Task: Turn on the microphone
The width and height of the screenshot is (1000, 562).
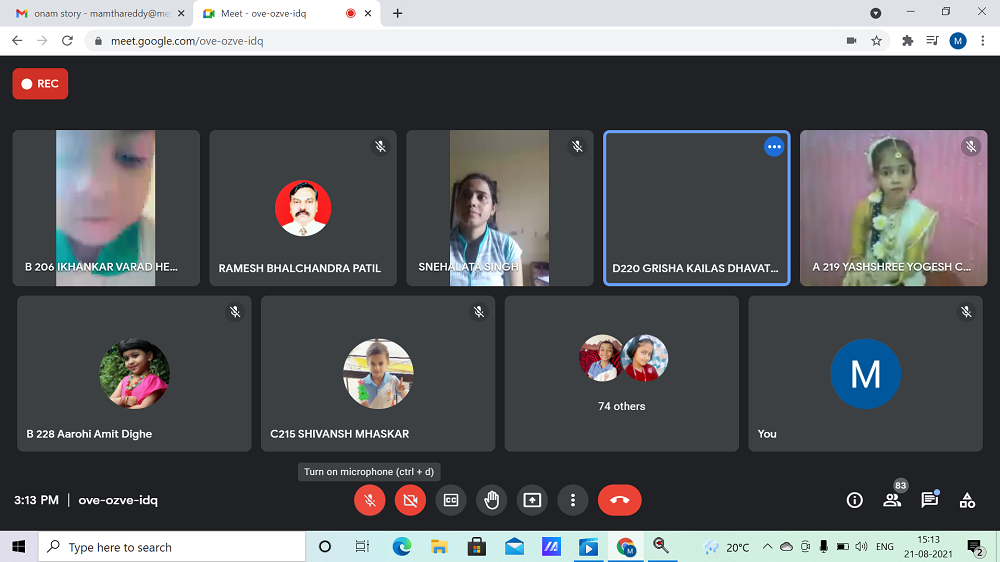Action: (369, 500)
